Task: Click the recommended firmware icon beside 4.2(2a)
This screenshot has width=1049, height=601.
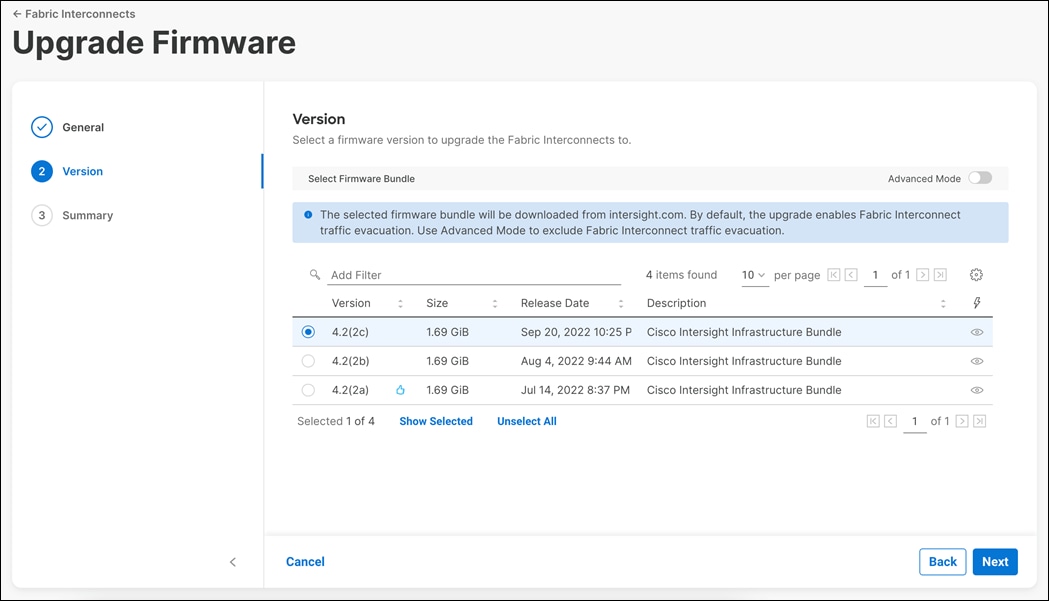Action: point(401,390)
